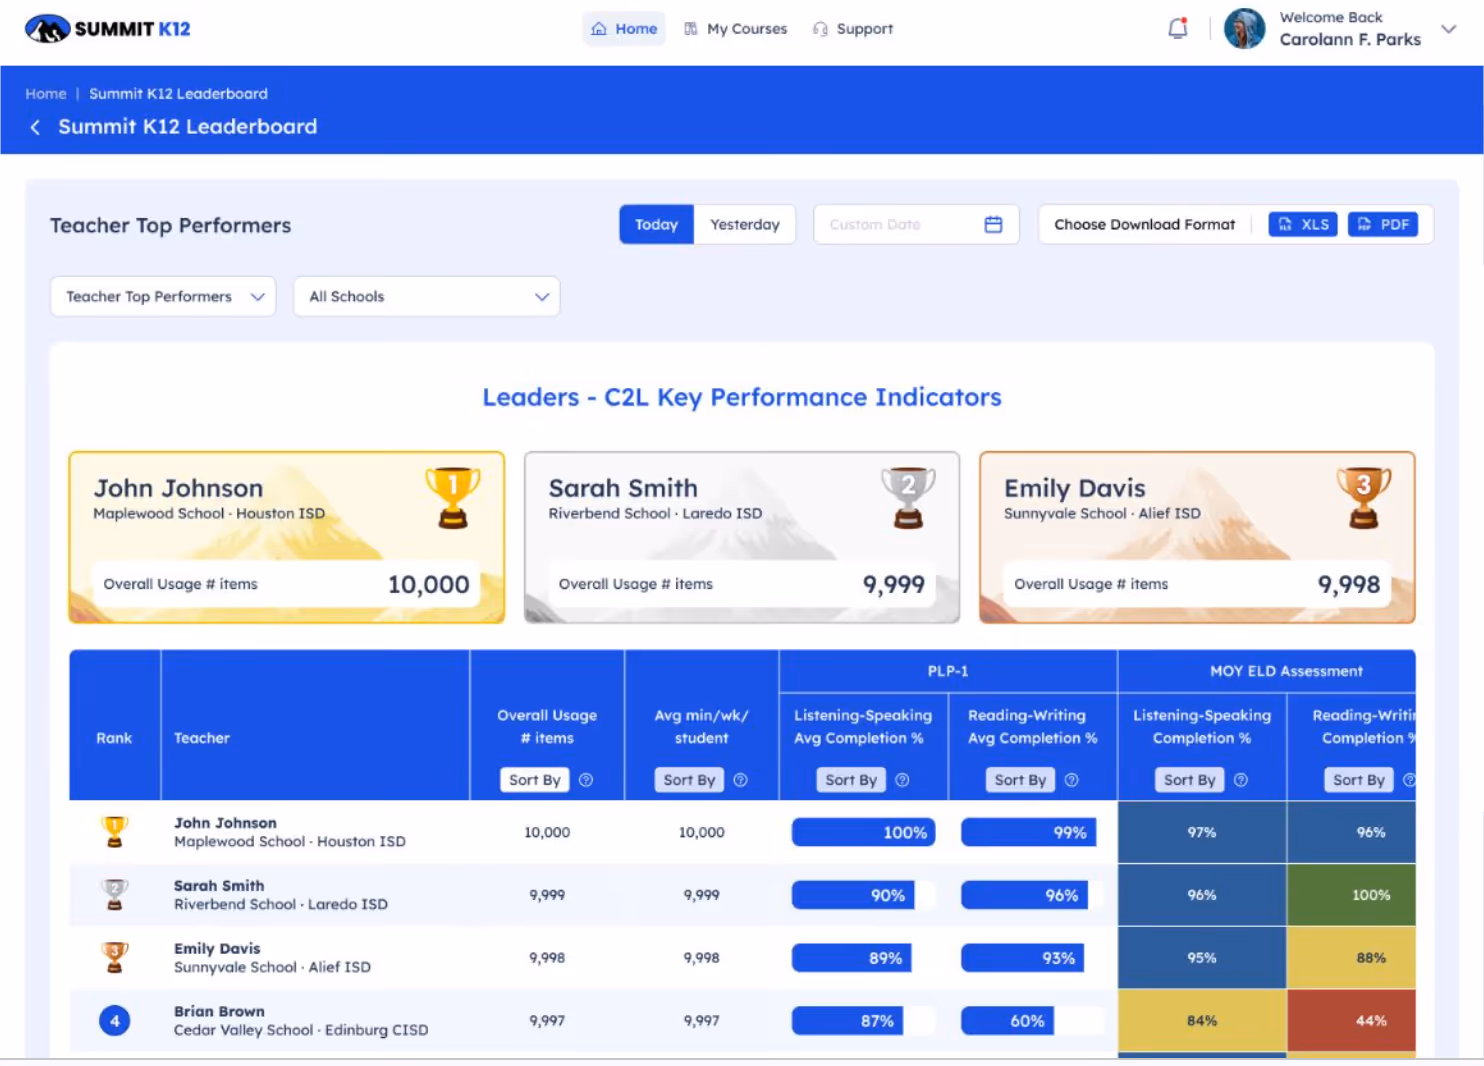Sort by MOY Listening-Speaking Completion
Screen dimensions: 1484x1066
coord(1190,780)
